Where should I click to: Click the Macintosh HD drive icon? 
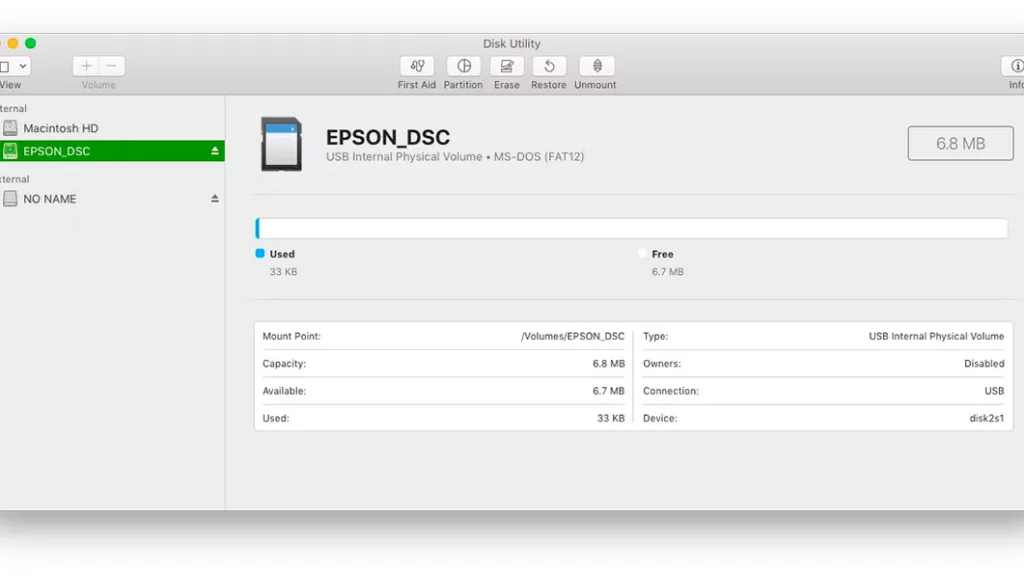tap(10, 128)
